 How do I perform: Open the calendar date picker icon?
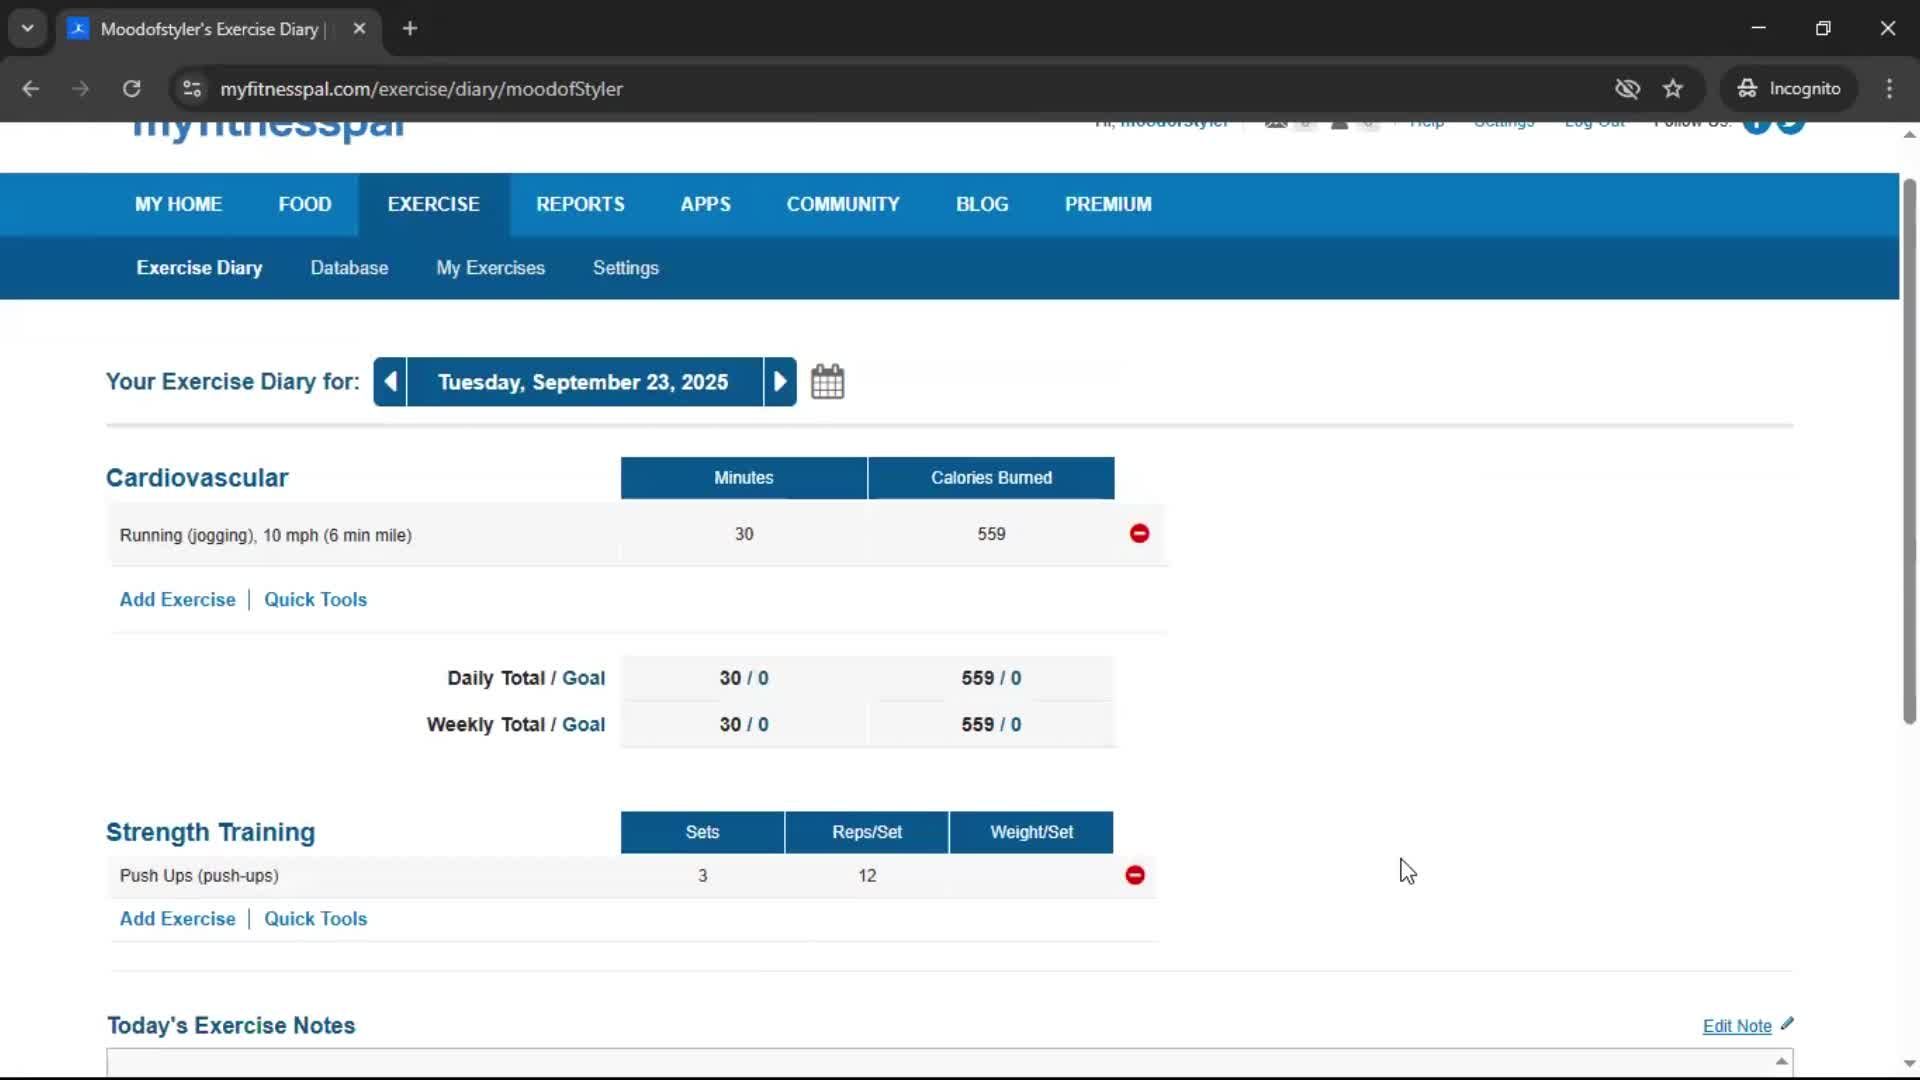tap(827, 382)
